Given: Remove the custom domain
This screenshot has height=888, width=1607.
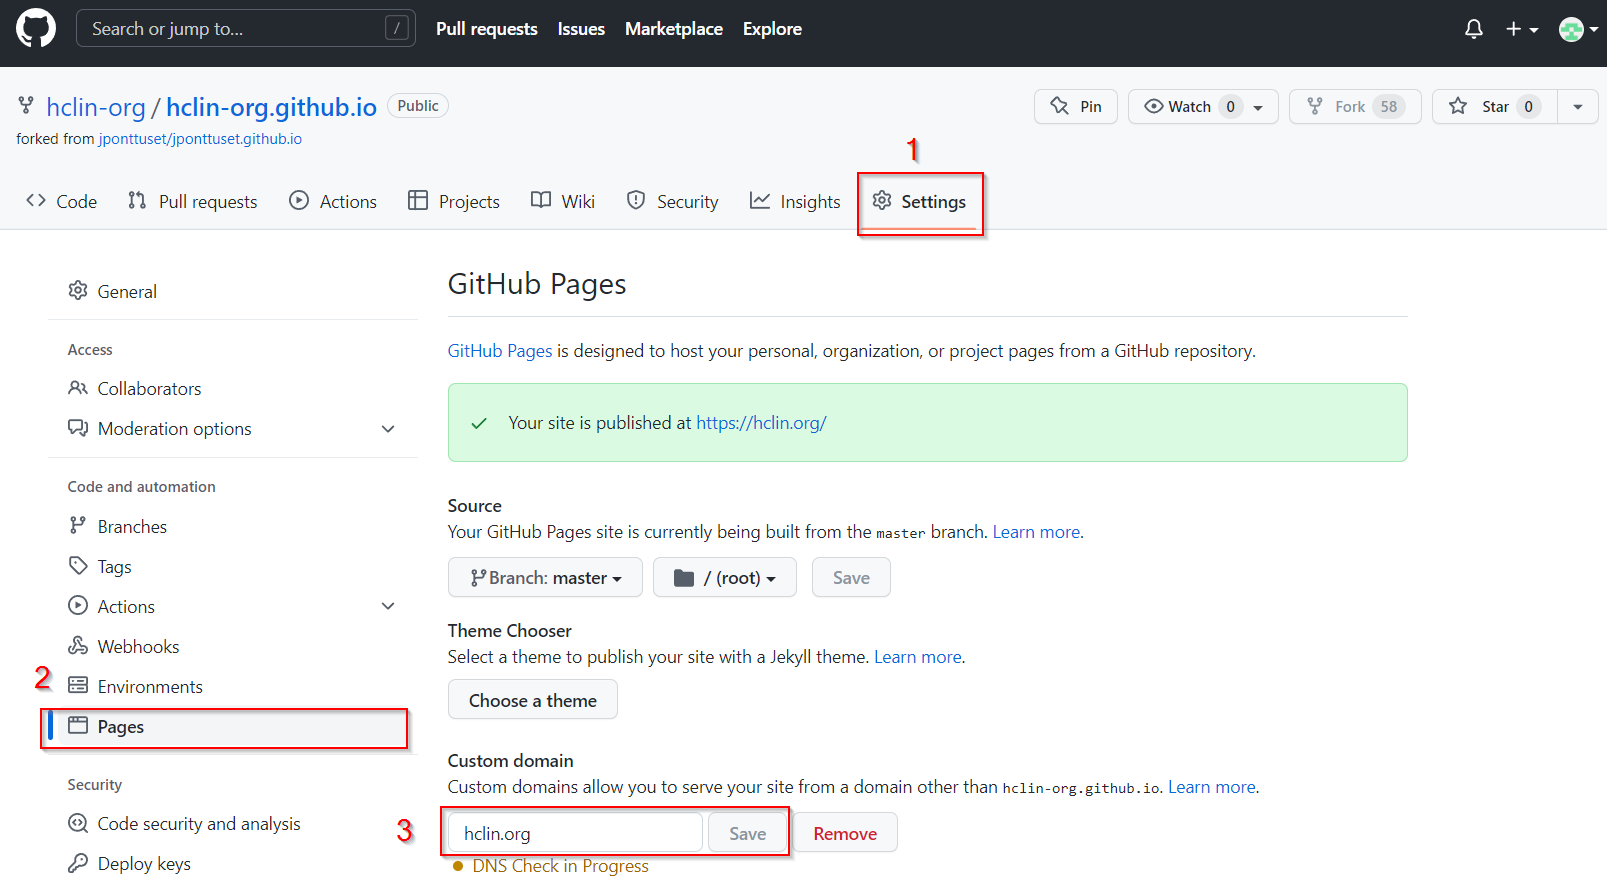Looking at the screenshot, I should coord(845,833).
